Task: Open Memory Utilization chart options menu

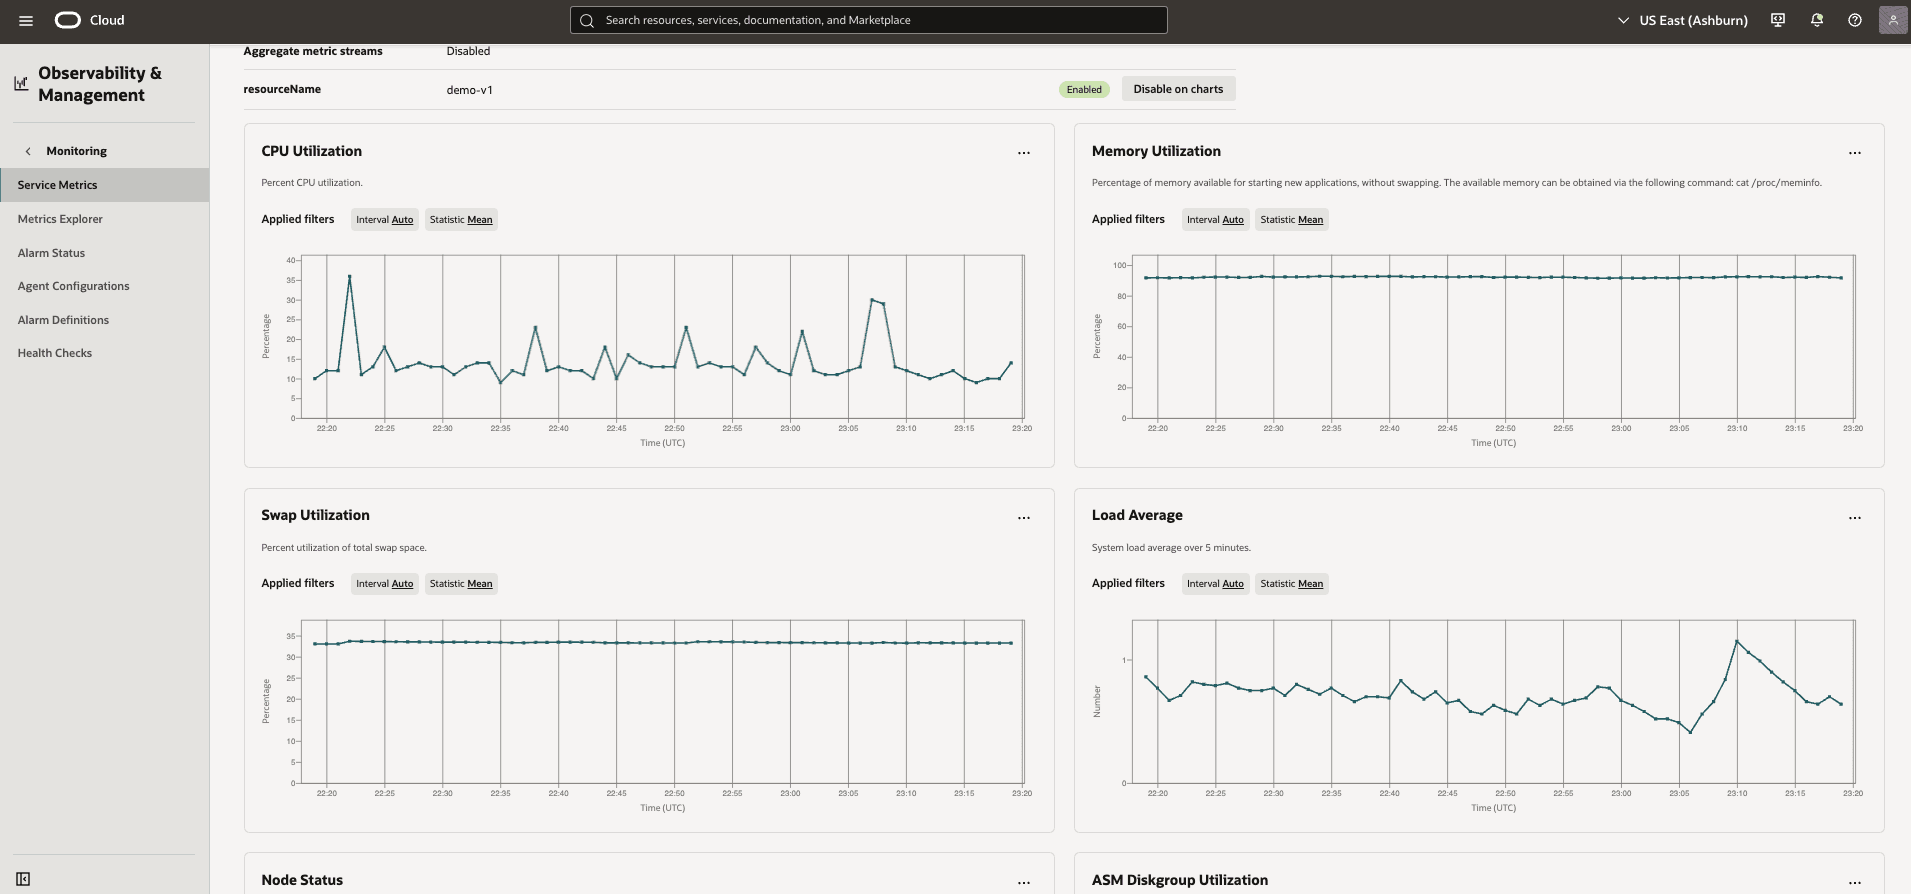Action: 1855,153
